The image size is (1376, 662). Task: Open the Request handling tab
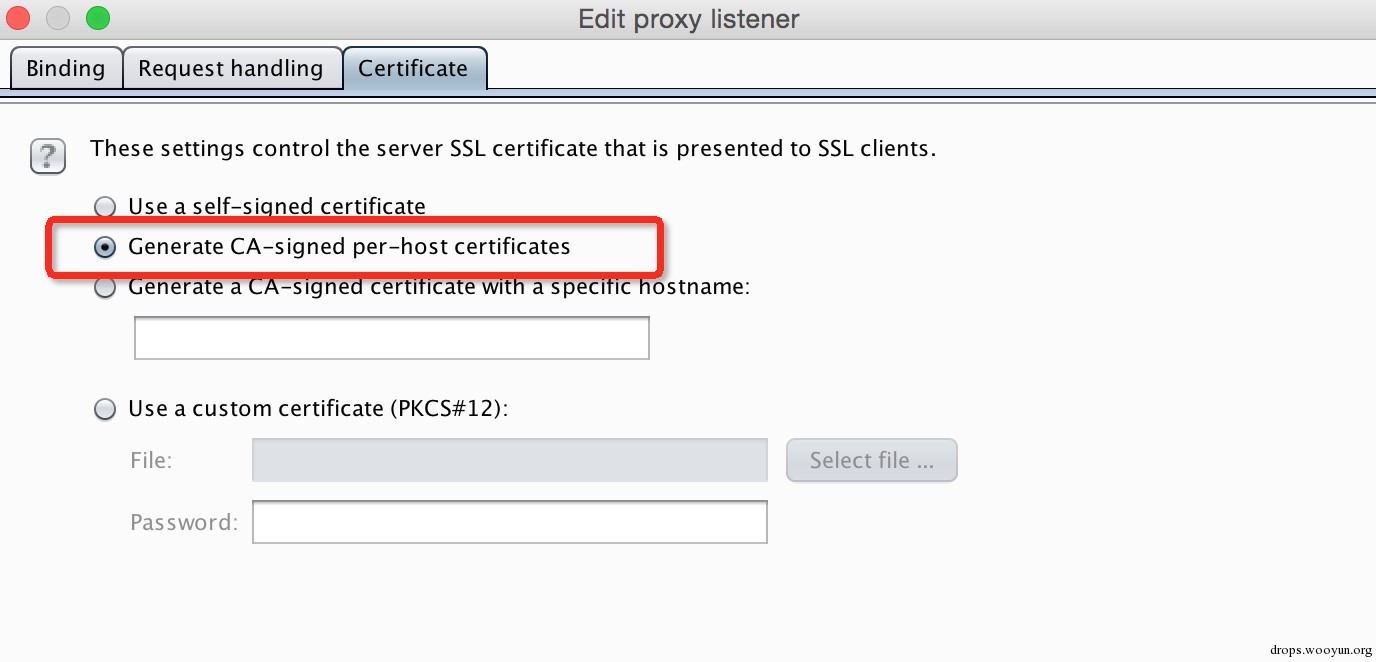tap(231, 69)
